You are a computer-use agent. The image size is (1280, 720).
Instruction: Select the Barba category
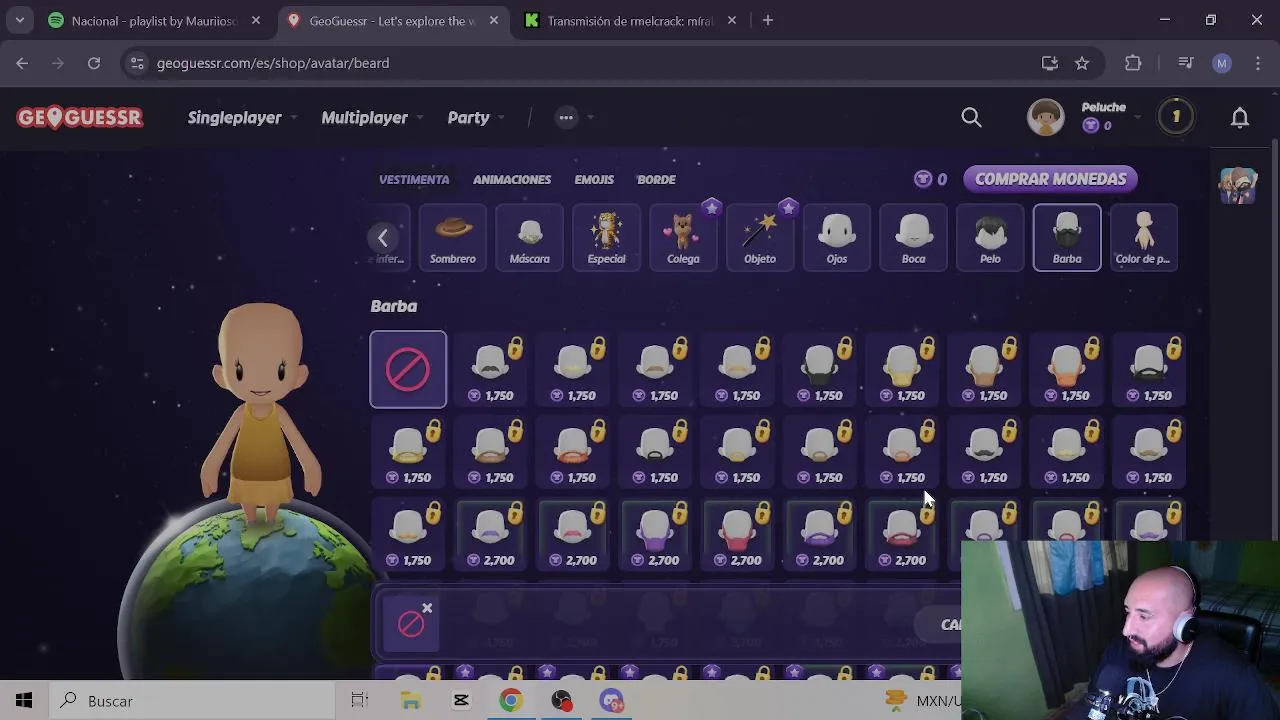point(1067,237)
